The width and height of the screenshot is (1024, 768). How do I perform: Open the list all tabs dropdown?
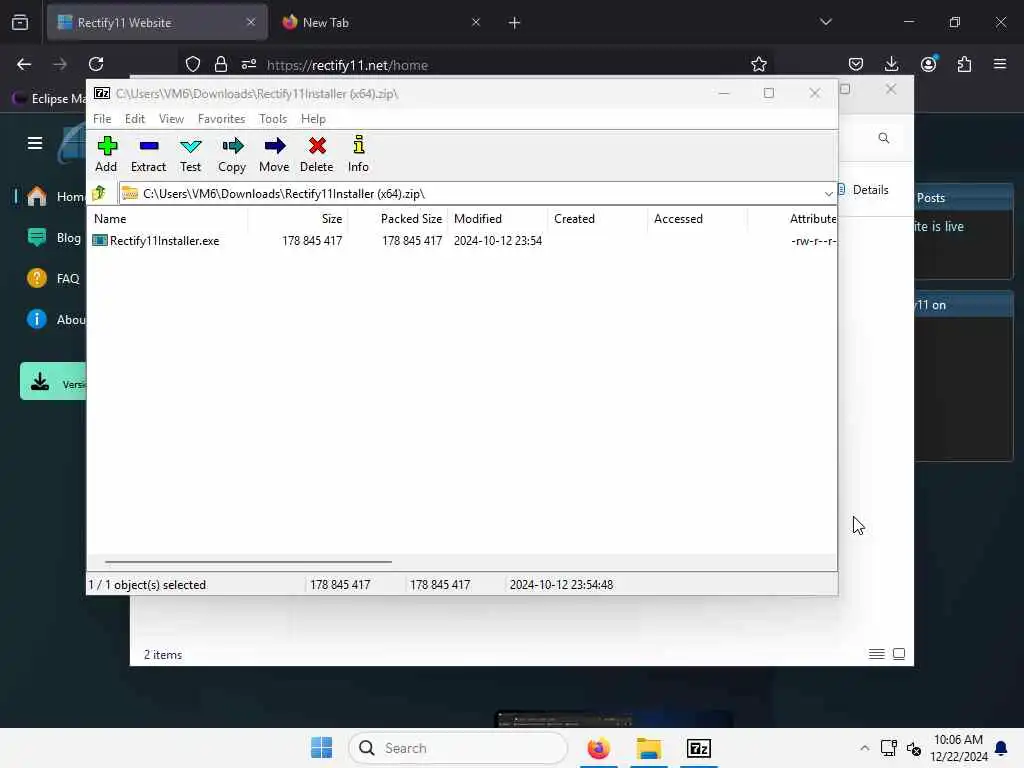tap(825, 22)
